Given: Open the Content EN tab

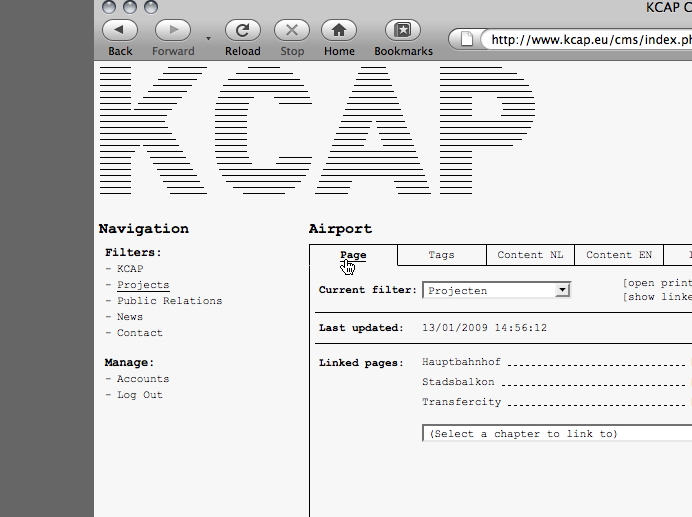Looking at the screenshot, I should coord(618,255).
